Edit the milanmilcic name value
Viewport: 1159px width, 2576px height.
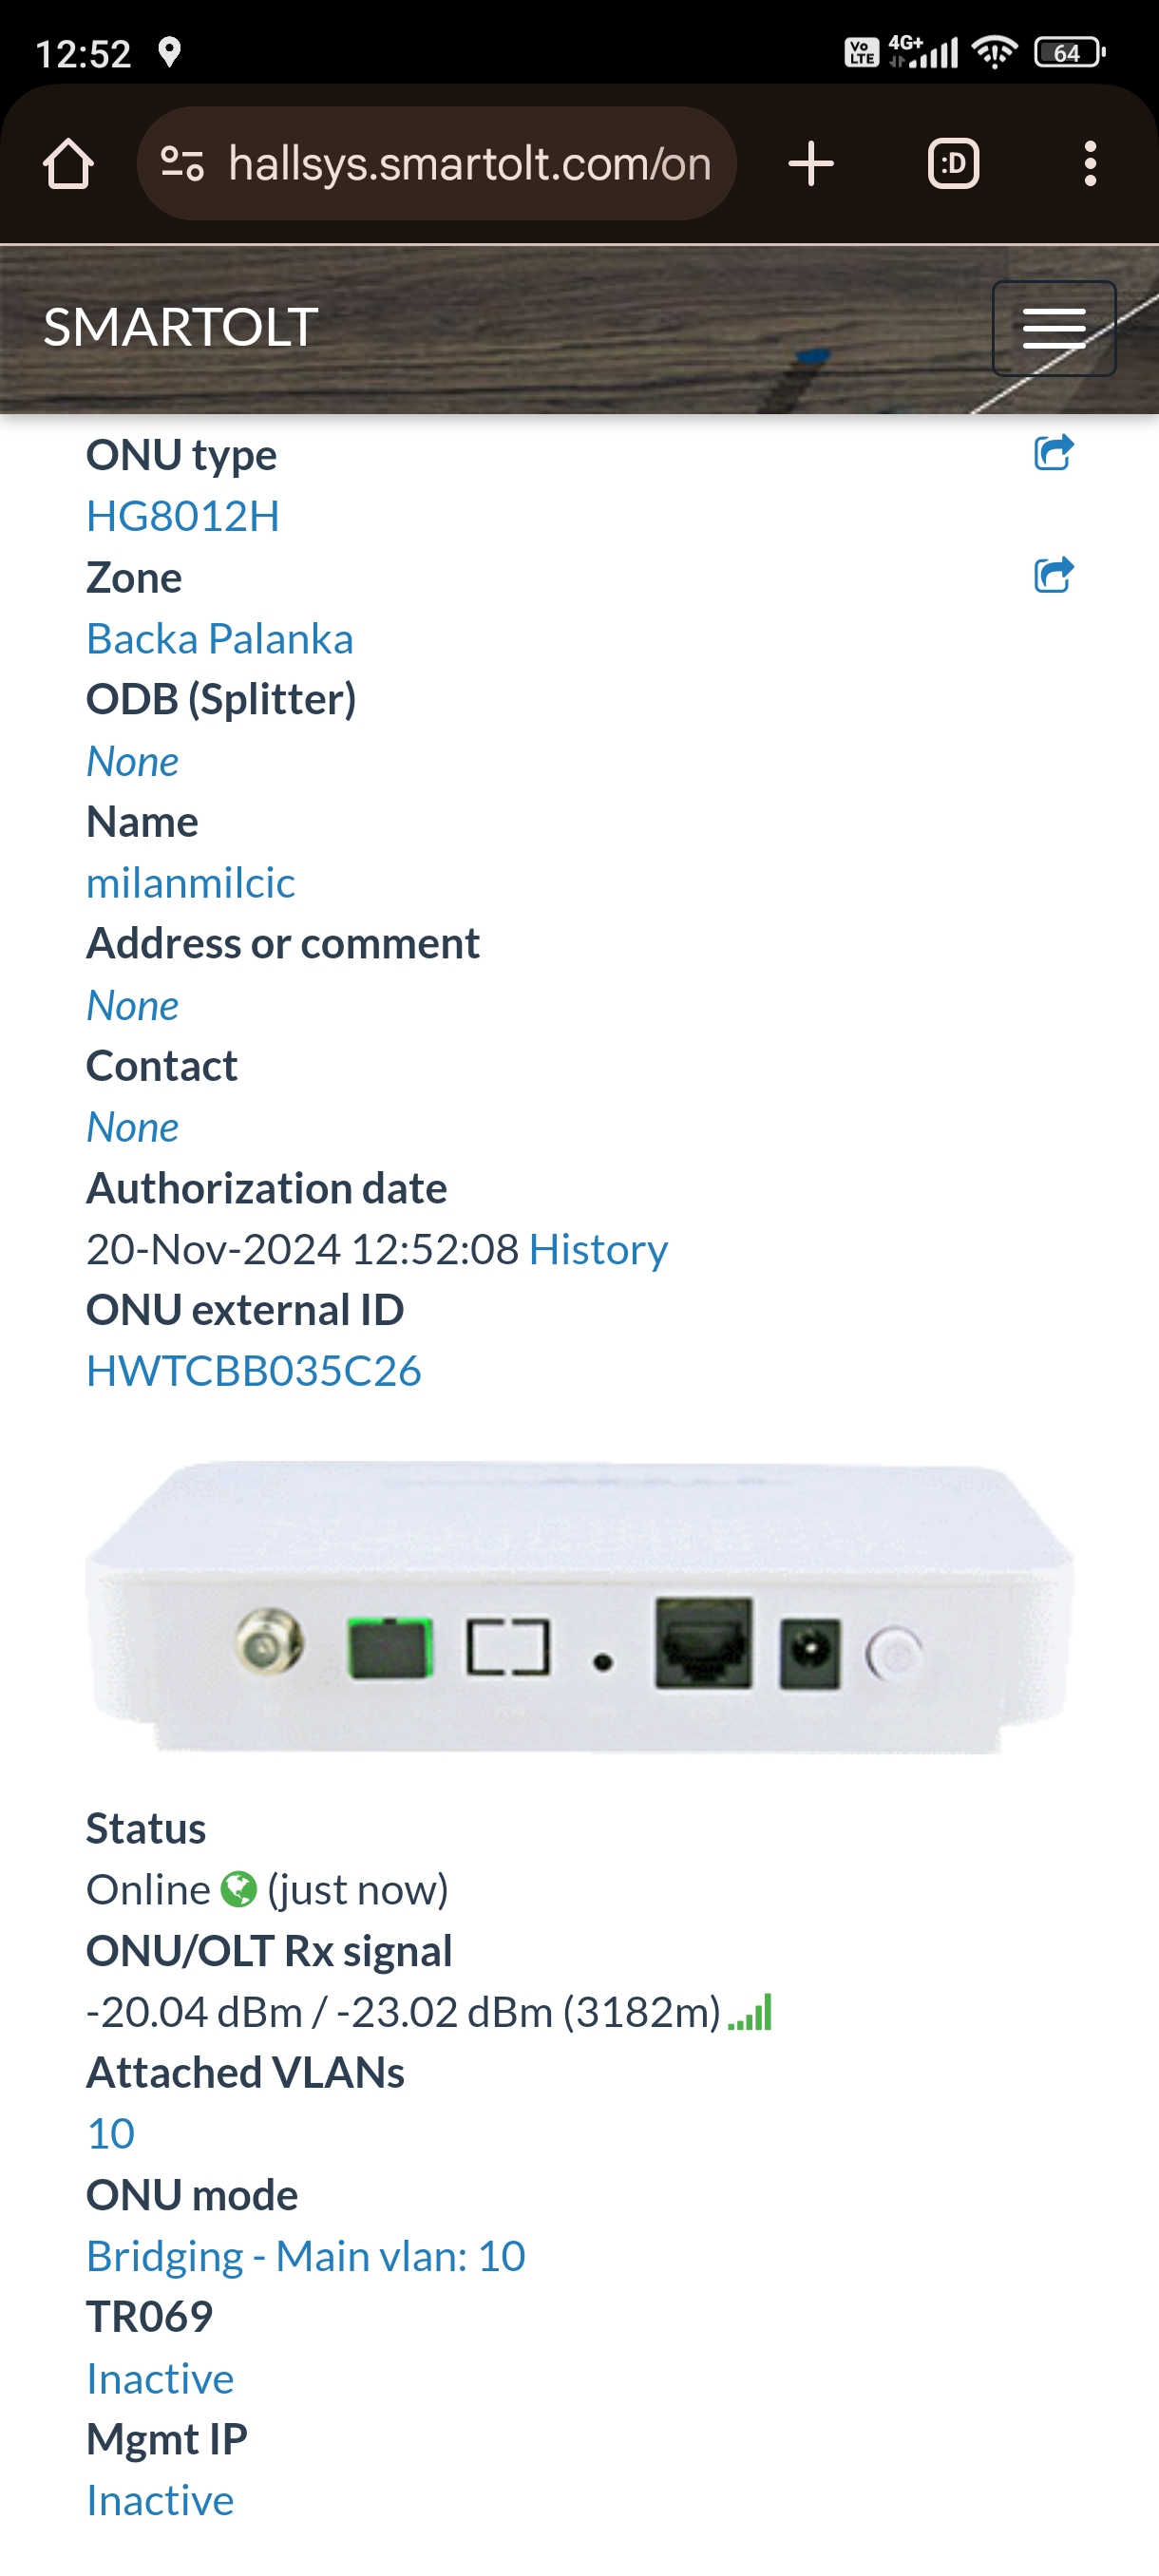click(x=191, y=882)
